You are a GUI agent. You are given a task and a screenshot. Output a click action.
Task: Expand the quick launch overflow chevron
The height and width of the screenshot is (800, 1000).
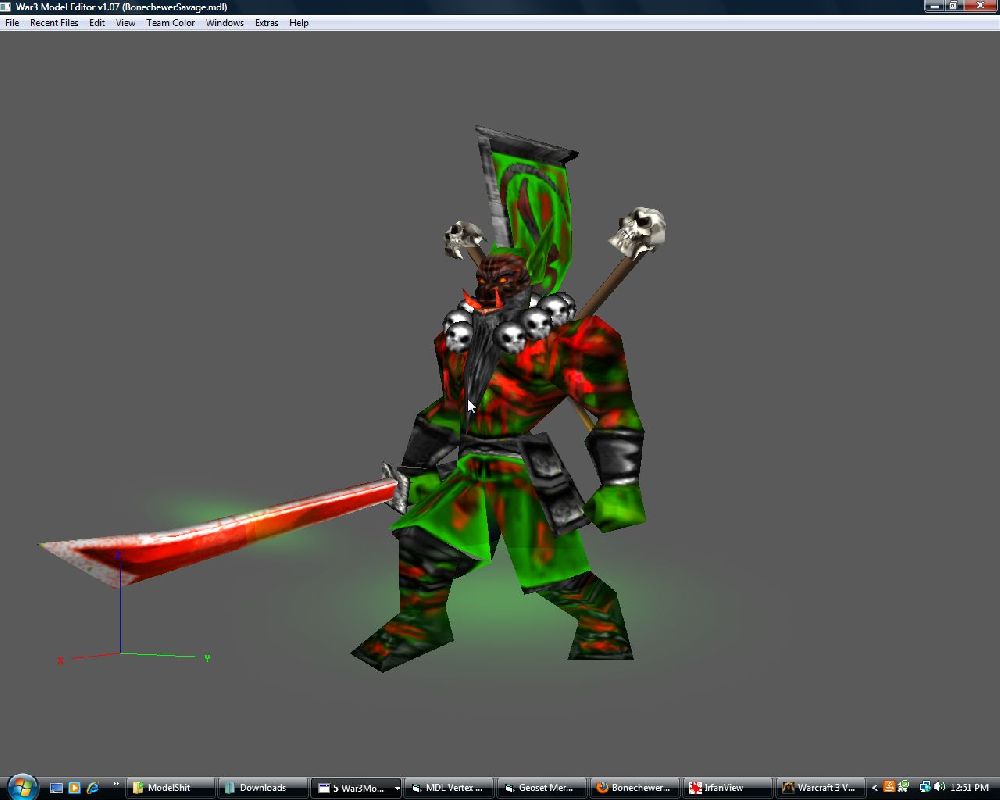(115, 784)
